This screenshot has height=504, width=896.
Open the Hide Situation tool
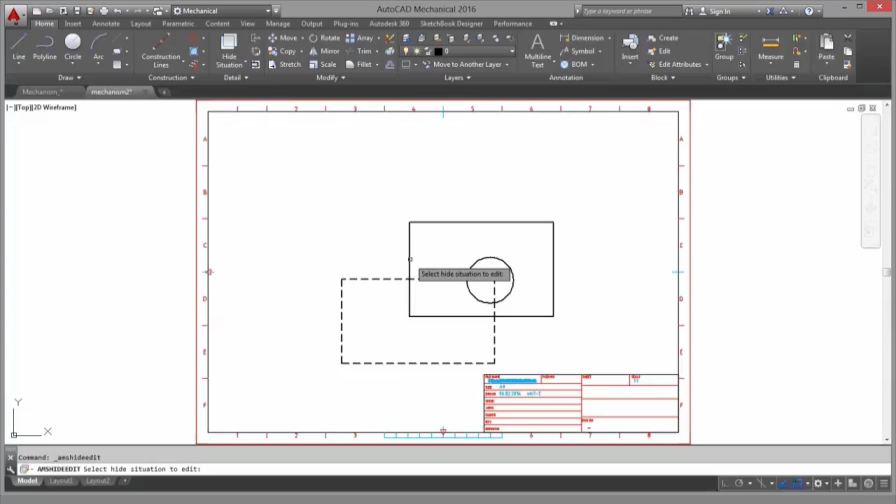[229, 50]
